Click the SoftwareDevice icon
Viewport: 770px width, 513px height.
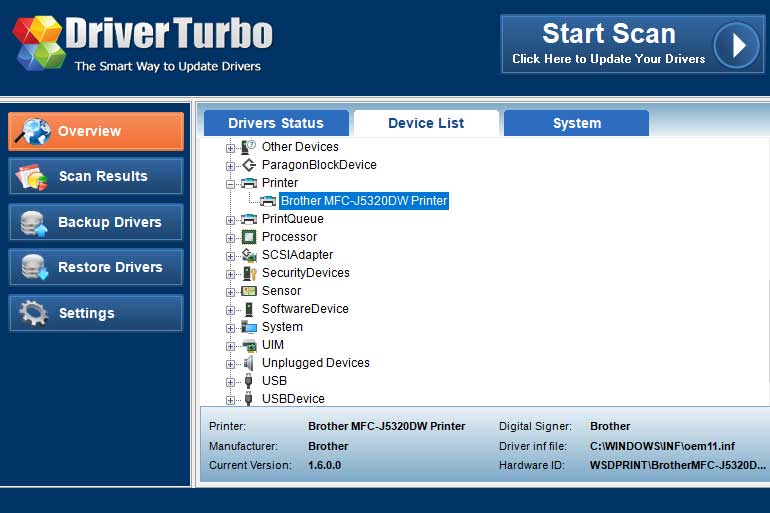coord(249,309)
